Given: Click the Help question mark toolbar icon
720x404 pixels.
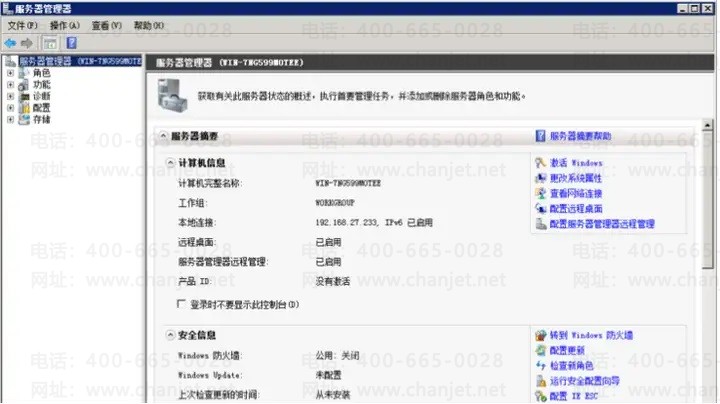Looking at the screenshot, I should point(72,43).
